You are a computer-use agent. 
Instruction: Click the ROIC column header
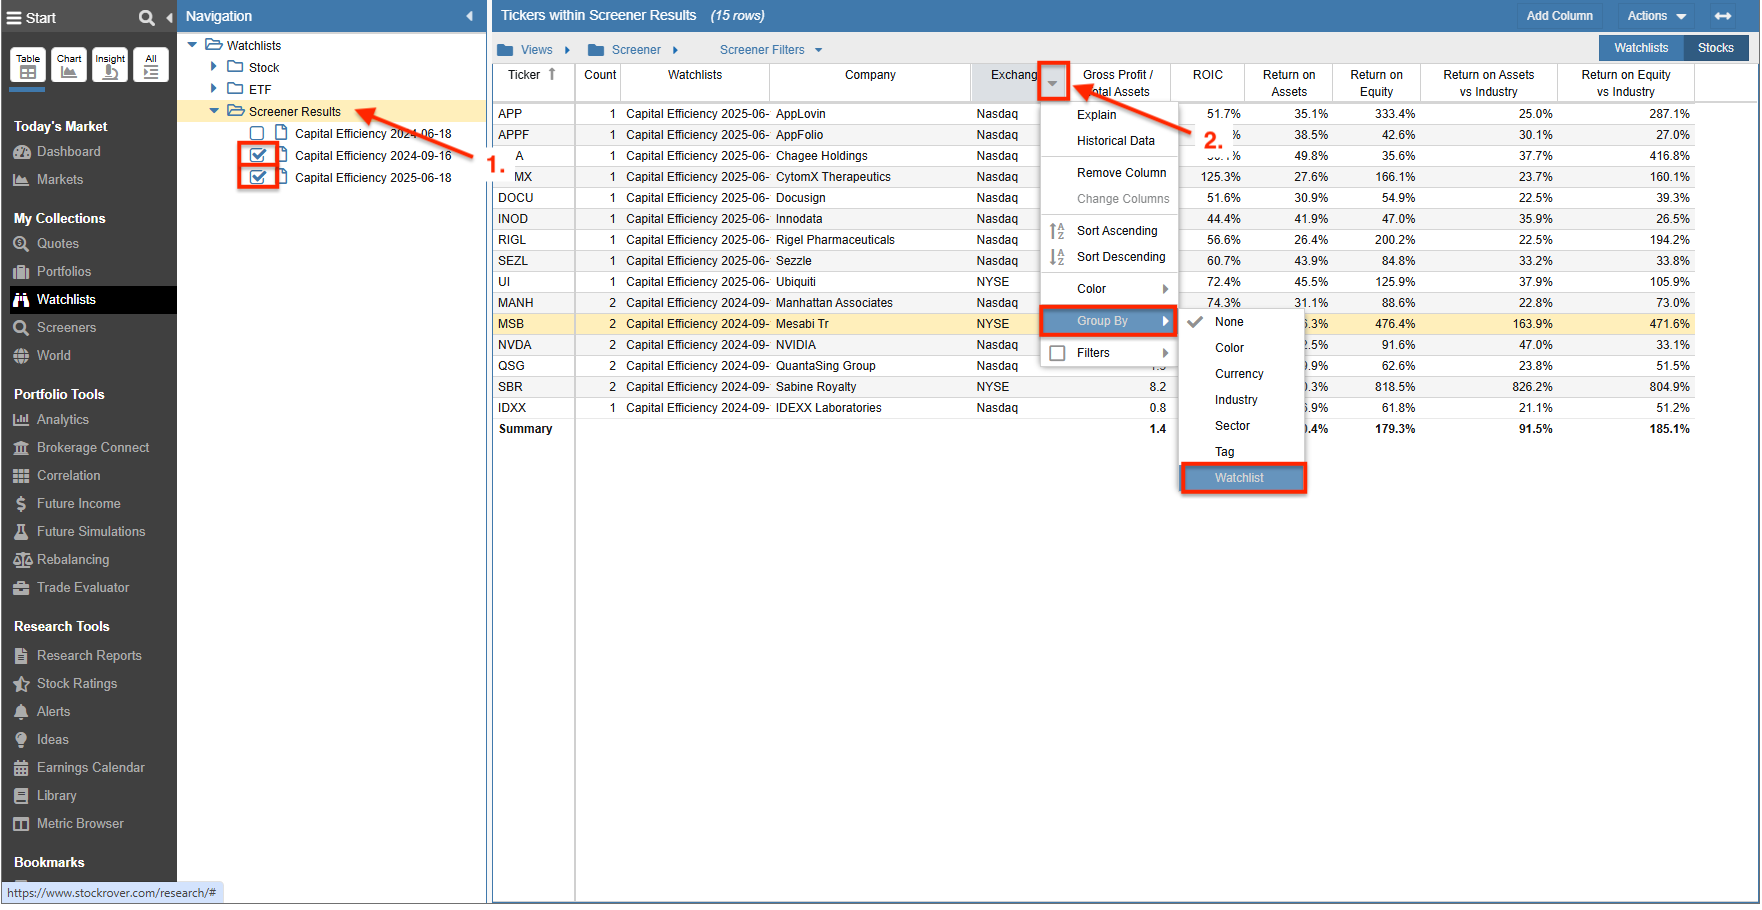(1208, 82)
